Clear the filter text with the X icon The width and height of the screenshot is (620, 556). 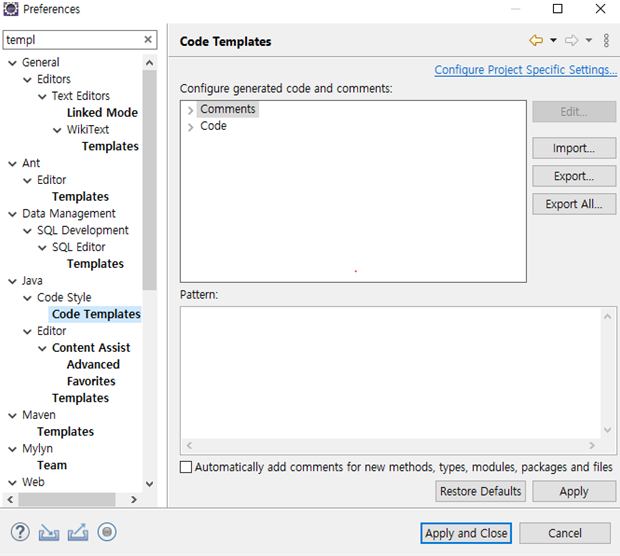pos(148,40)
